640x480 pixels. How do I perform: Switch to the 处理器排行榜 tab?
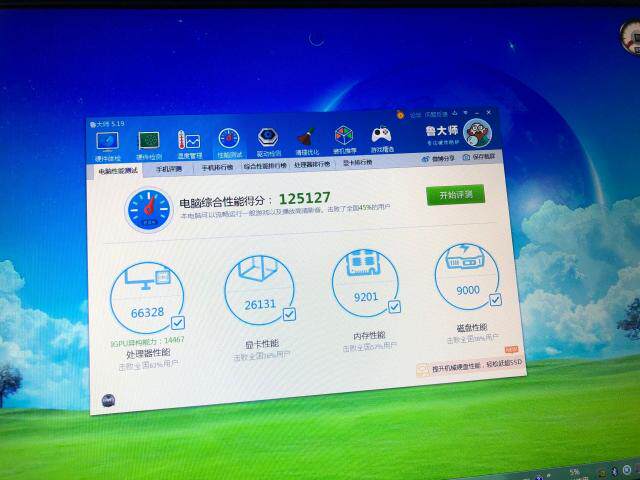click(x=312, y=164)
